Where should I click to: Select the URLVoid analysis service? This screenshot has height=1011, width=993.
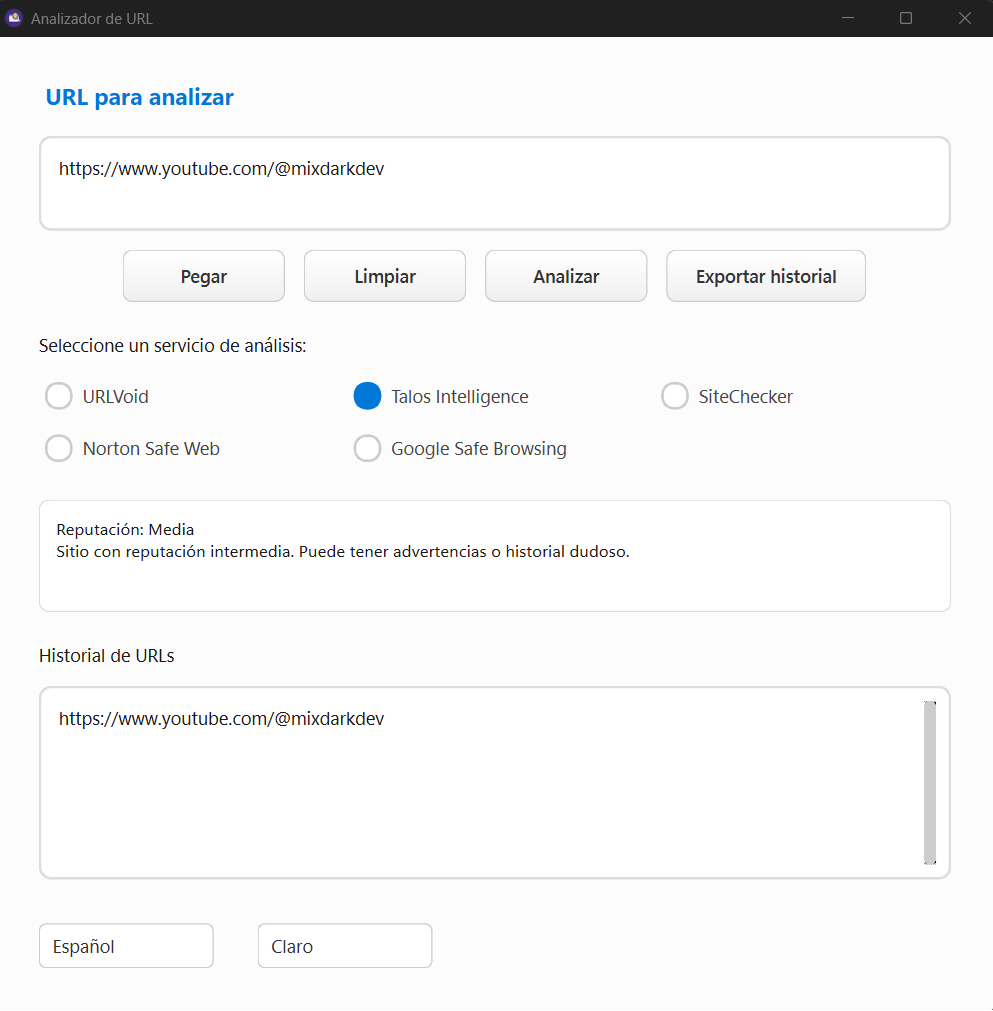click(x=59, y=397)
